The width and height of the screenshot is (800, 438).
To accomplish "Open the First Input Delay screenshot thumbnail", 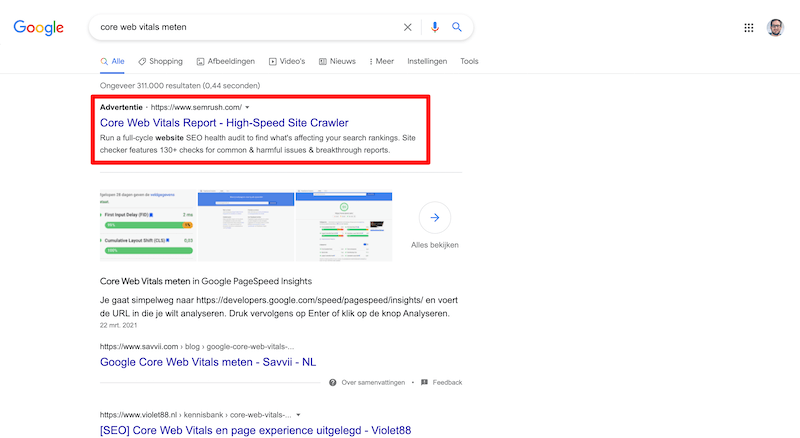I will (x=147, y=227).
